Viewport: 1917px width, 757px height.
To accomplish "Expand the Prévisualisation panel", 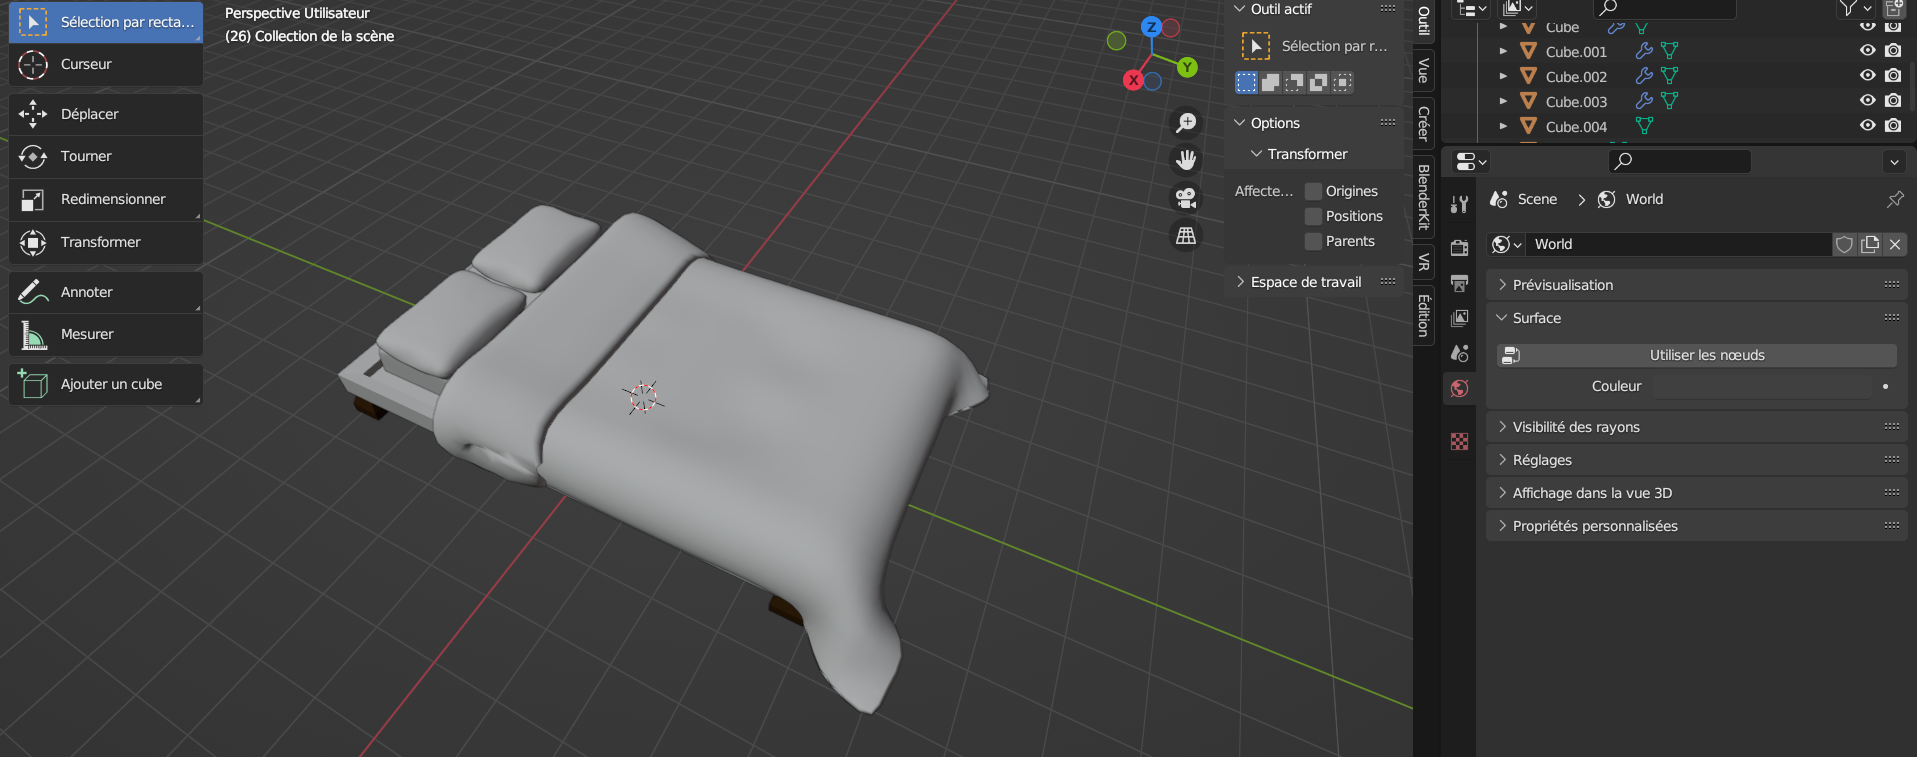I will coord(1562,285).
